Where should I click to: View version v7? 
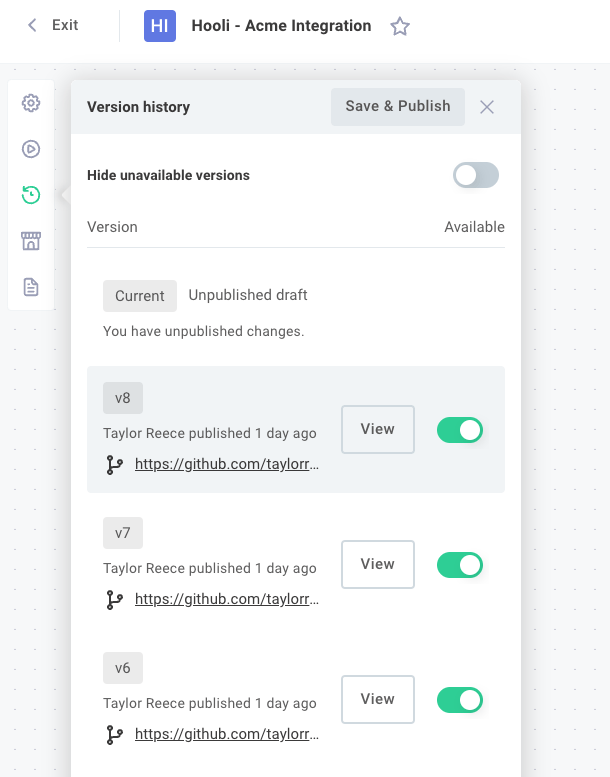[378, 564]
